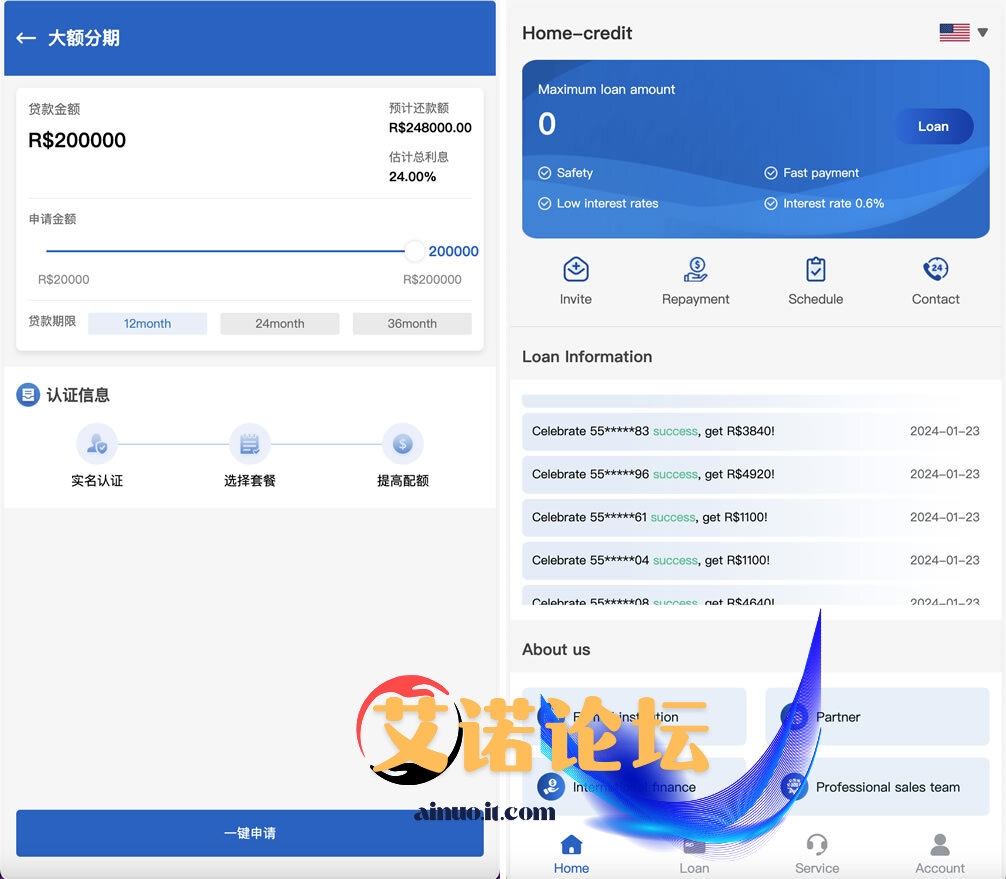The image size is (1006, 879).
Task: Select the 36month loan term
Action: 412,323
